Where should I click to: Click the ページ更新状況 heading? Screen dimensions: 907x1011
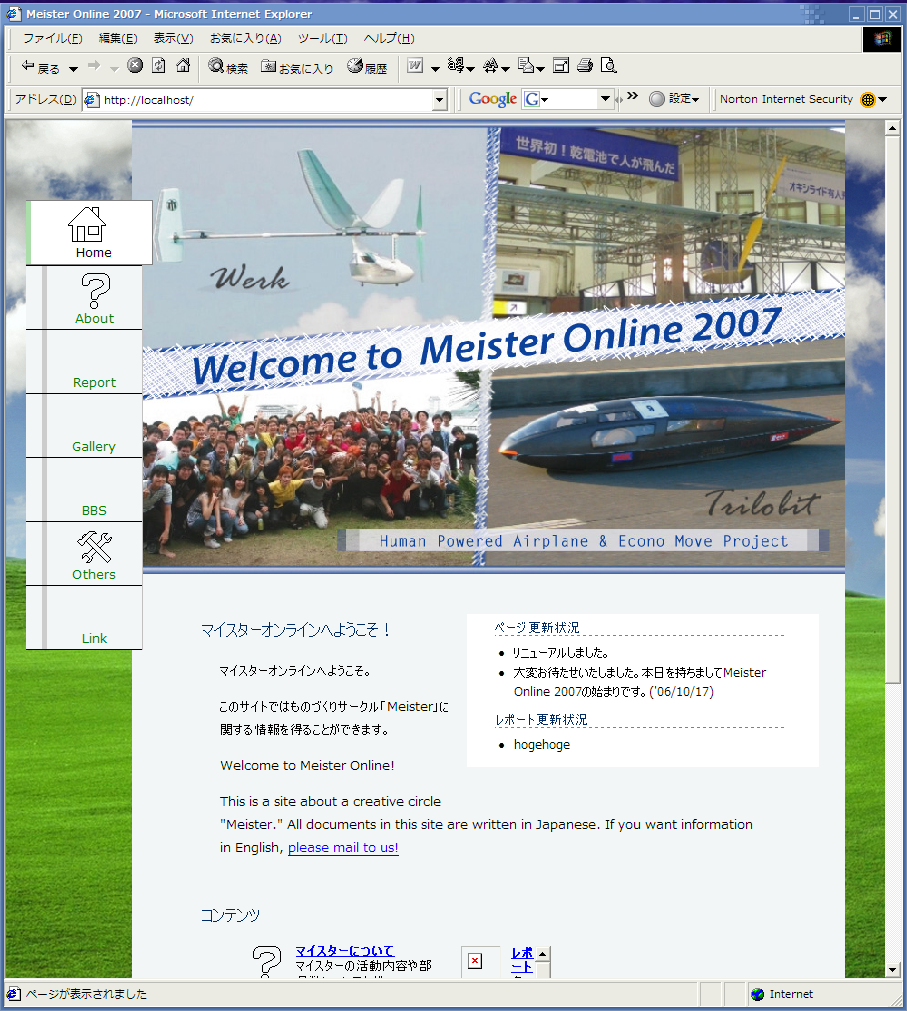537,627
